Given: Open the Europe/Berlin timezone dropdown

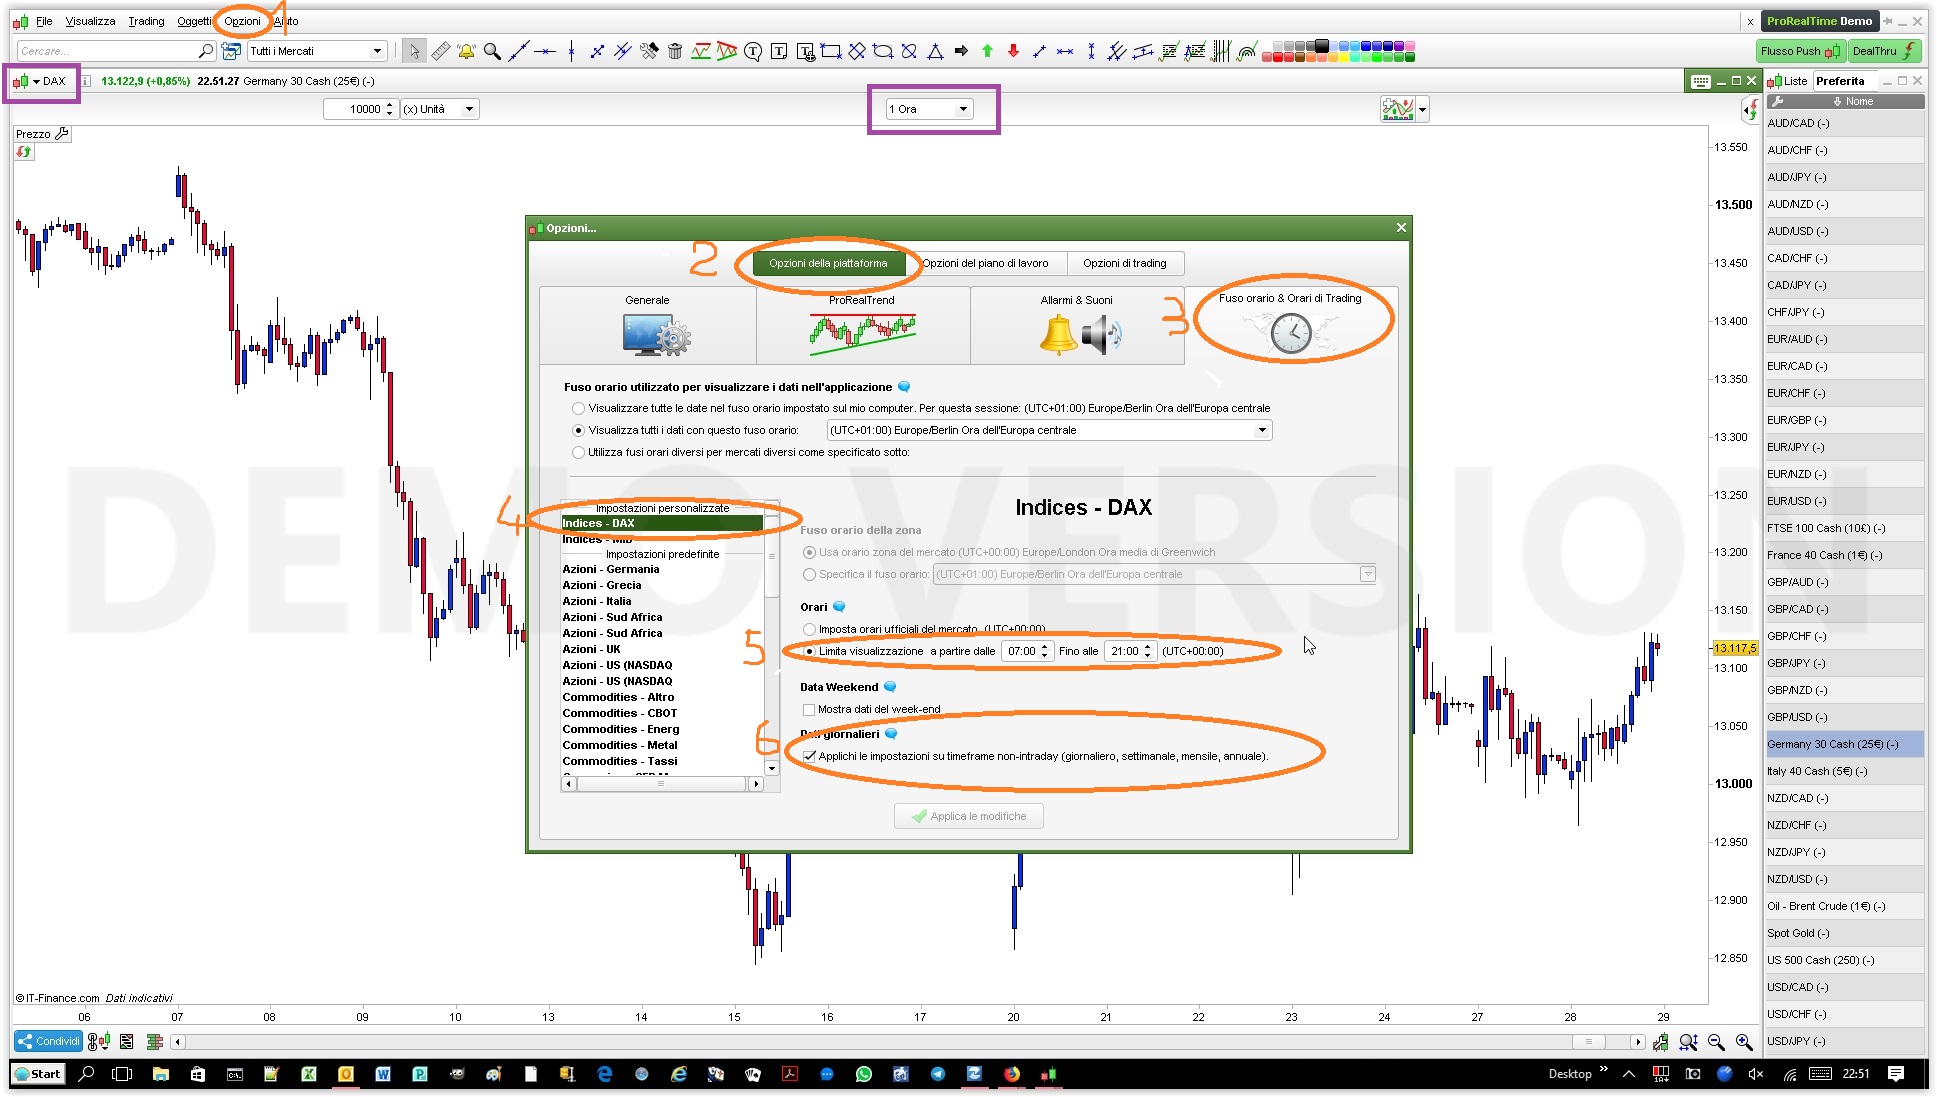Looking at the screenshot, I should [x=1262, y=430].
